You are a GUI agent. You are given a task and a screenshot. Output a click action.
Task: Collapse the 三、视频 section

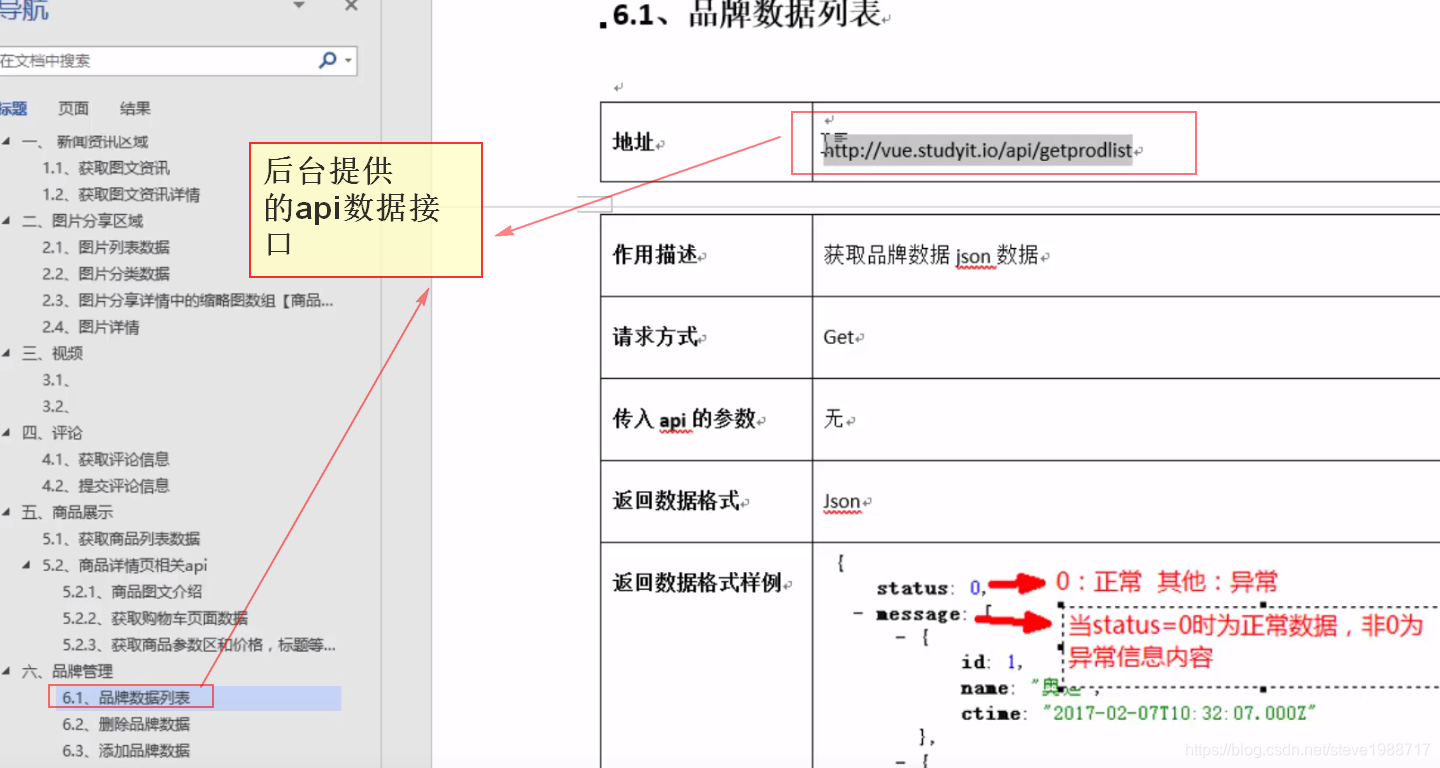click(x=6, y=353)
